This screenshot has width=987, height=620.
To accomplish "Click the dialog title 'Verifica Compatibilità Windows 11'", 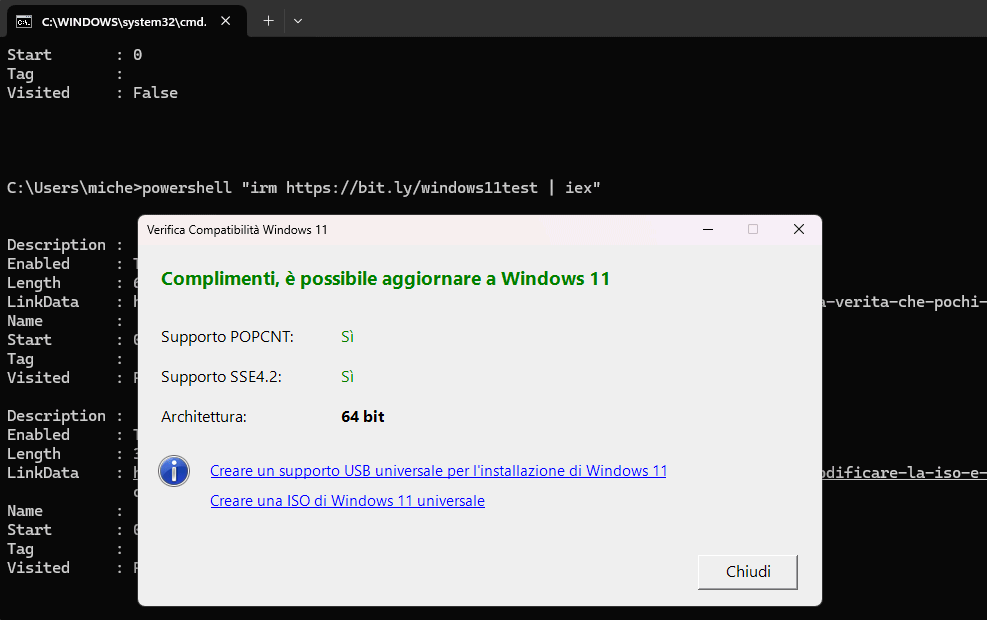I will point(237,230).
